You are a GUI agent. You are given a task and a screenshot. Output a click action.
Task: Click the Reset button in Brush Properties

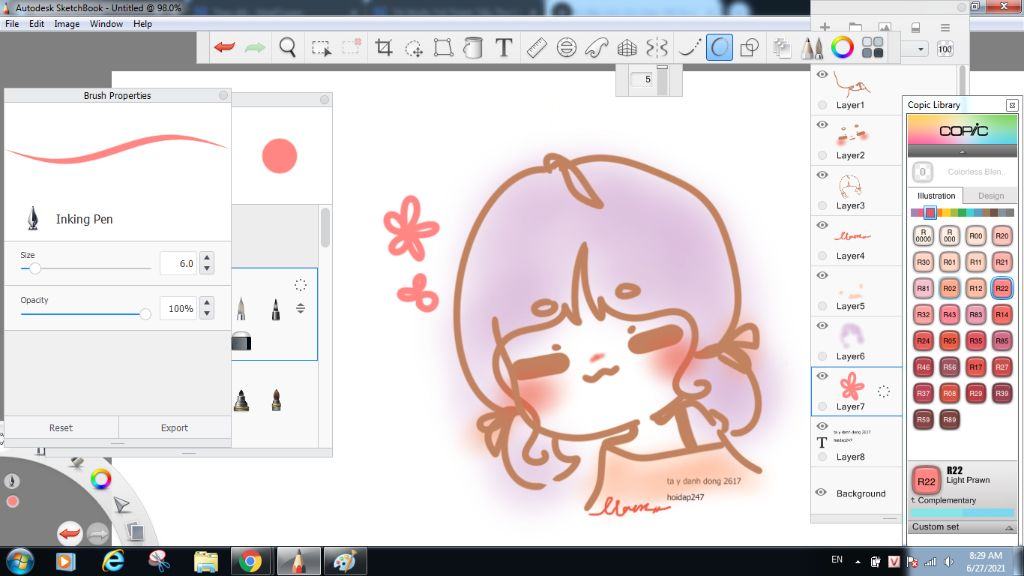point(61,428)
